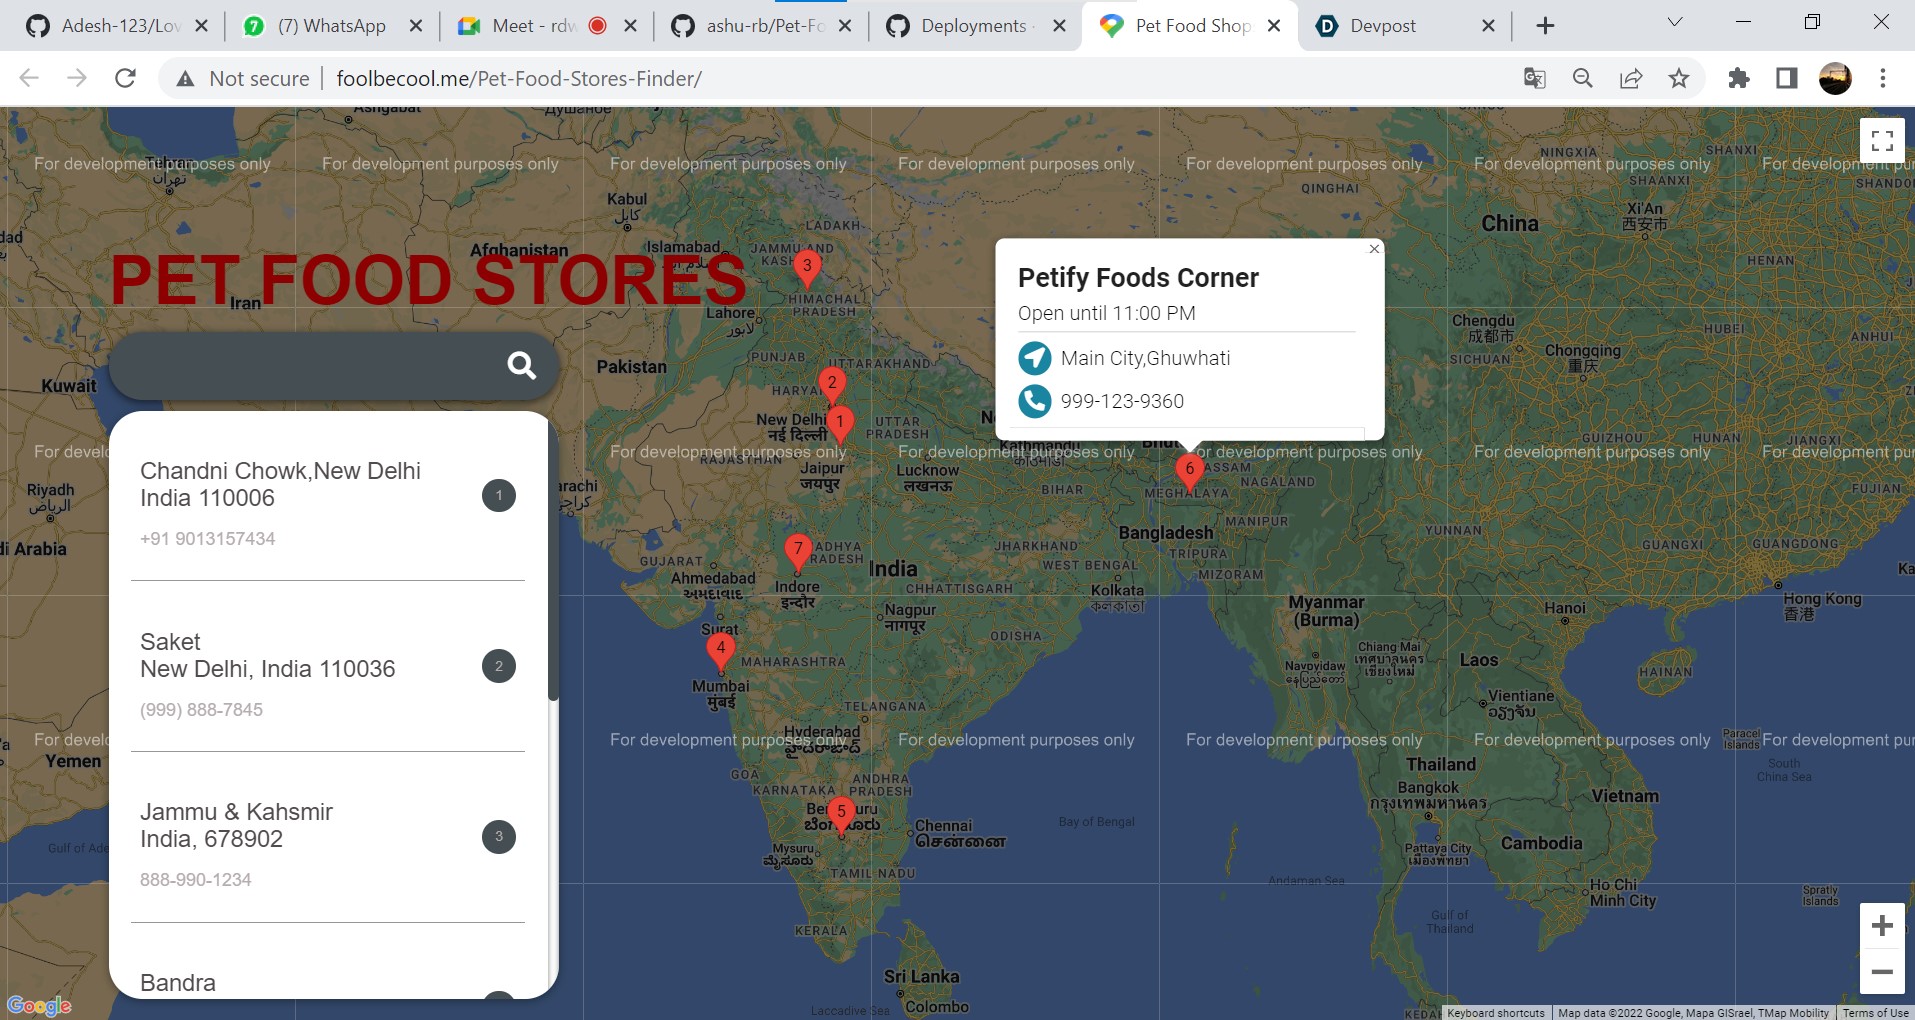Open the browser extensions puzzle menu

pos(1739,78)
